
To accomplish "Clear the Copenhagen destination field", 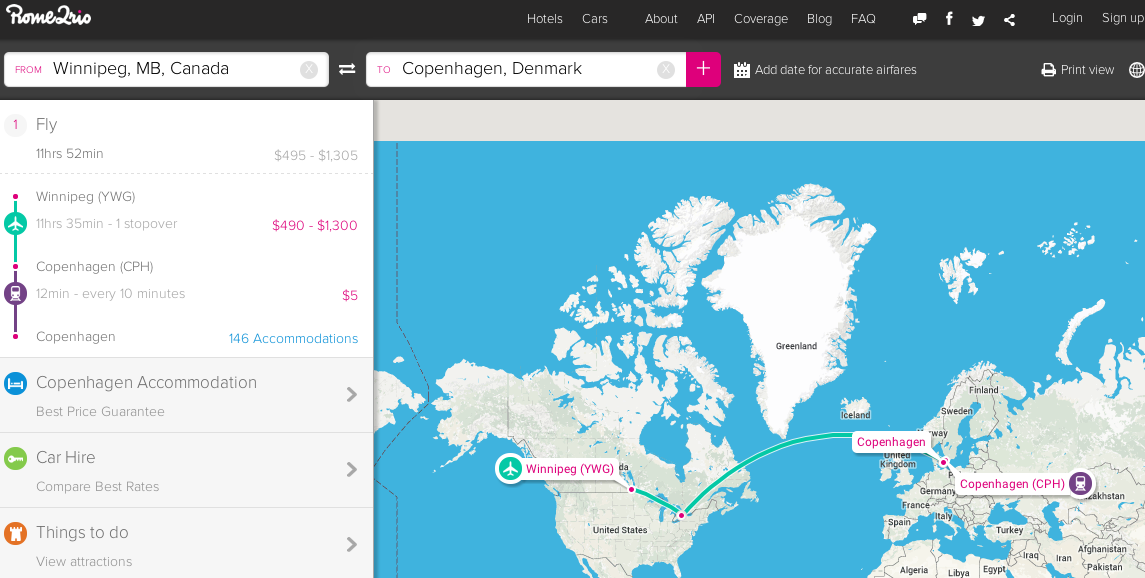I will (x=666, y=69).
